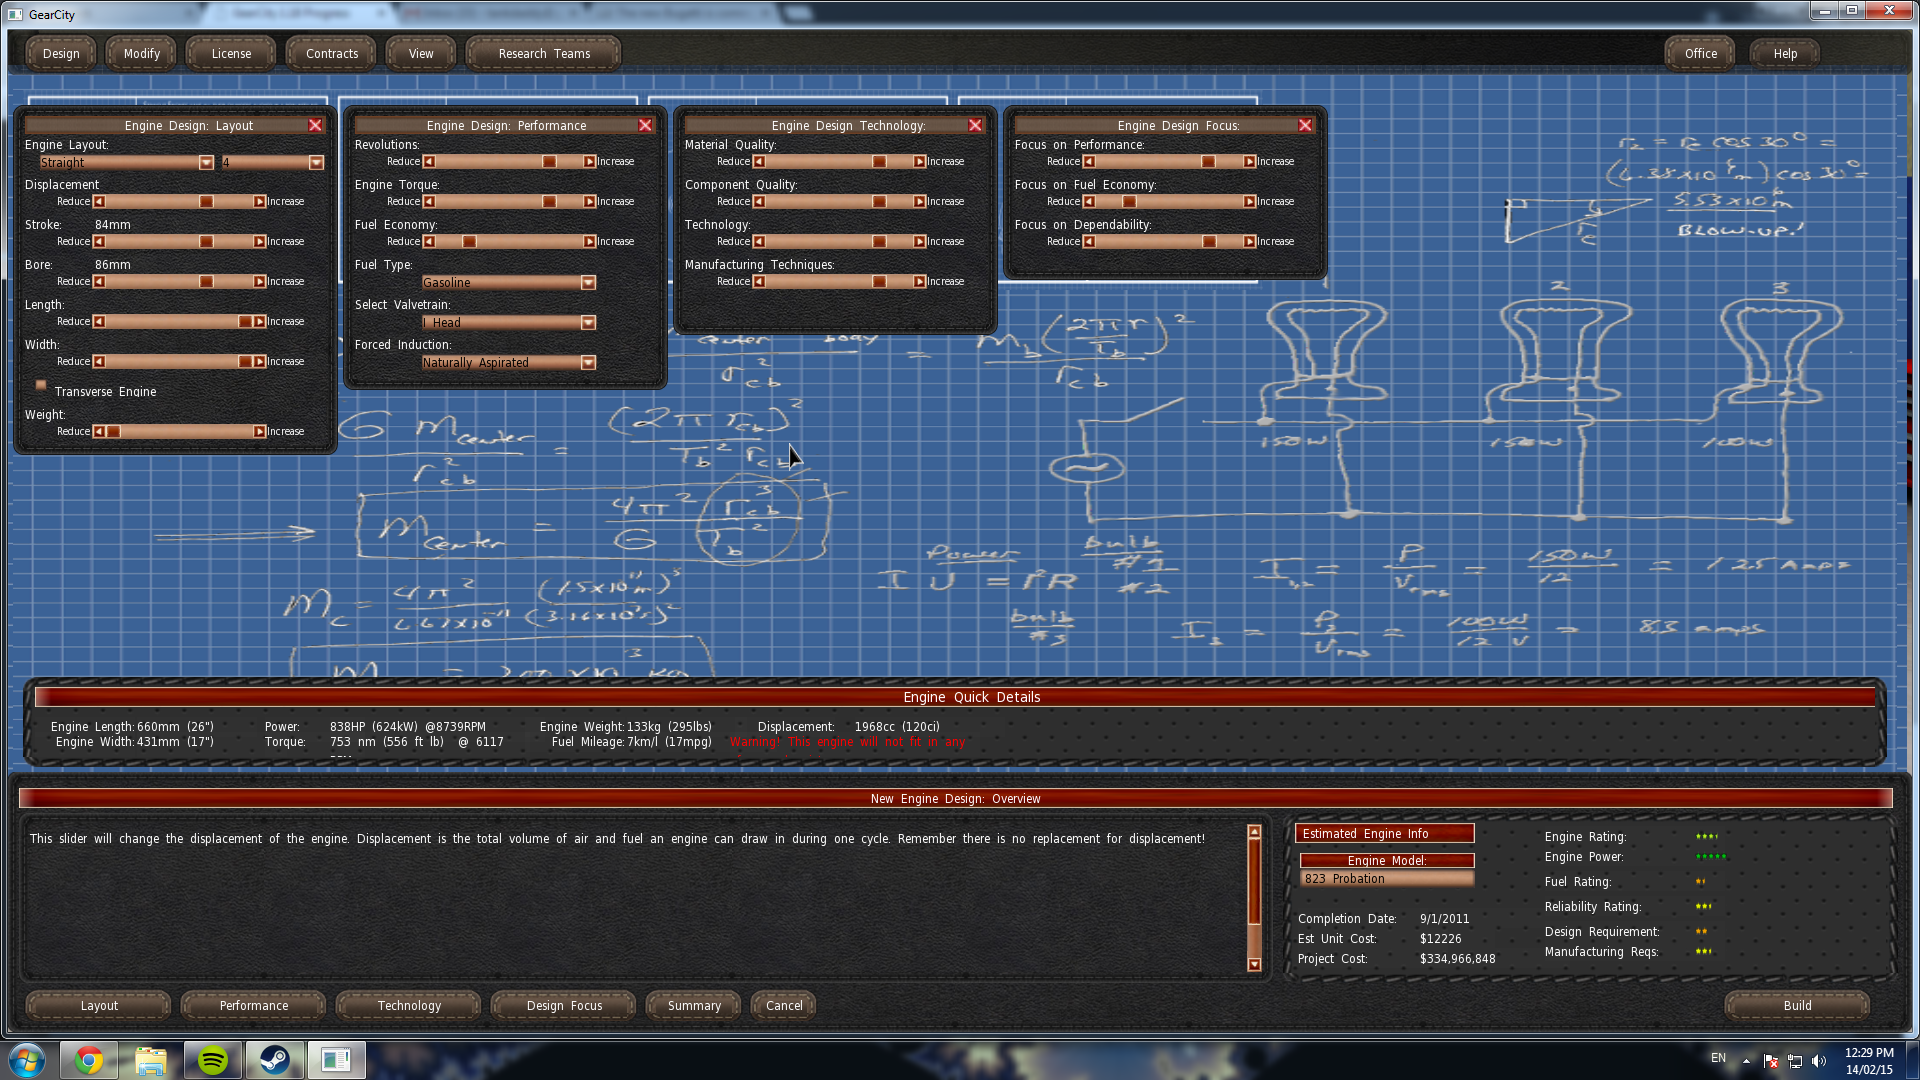Click Focus on Dependability Reduce arrow
The height and width of the screenshot is (1080, 1920).
click(1089, 242)
